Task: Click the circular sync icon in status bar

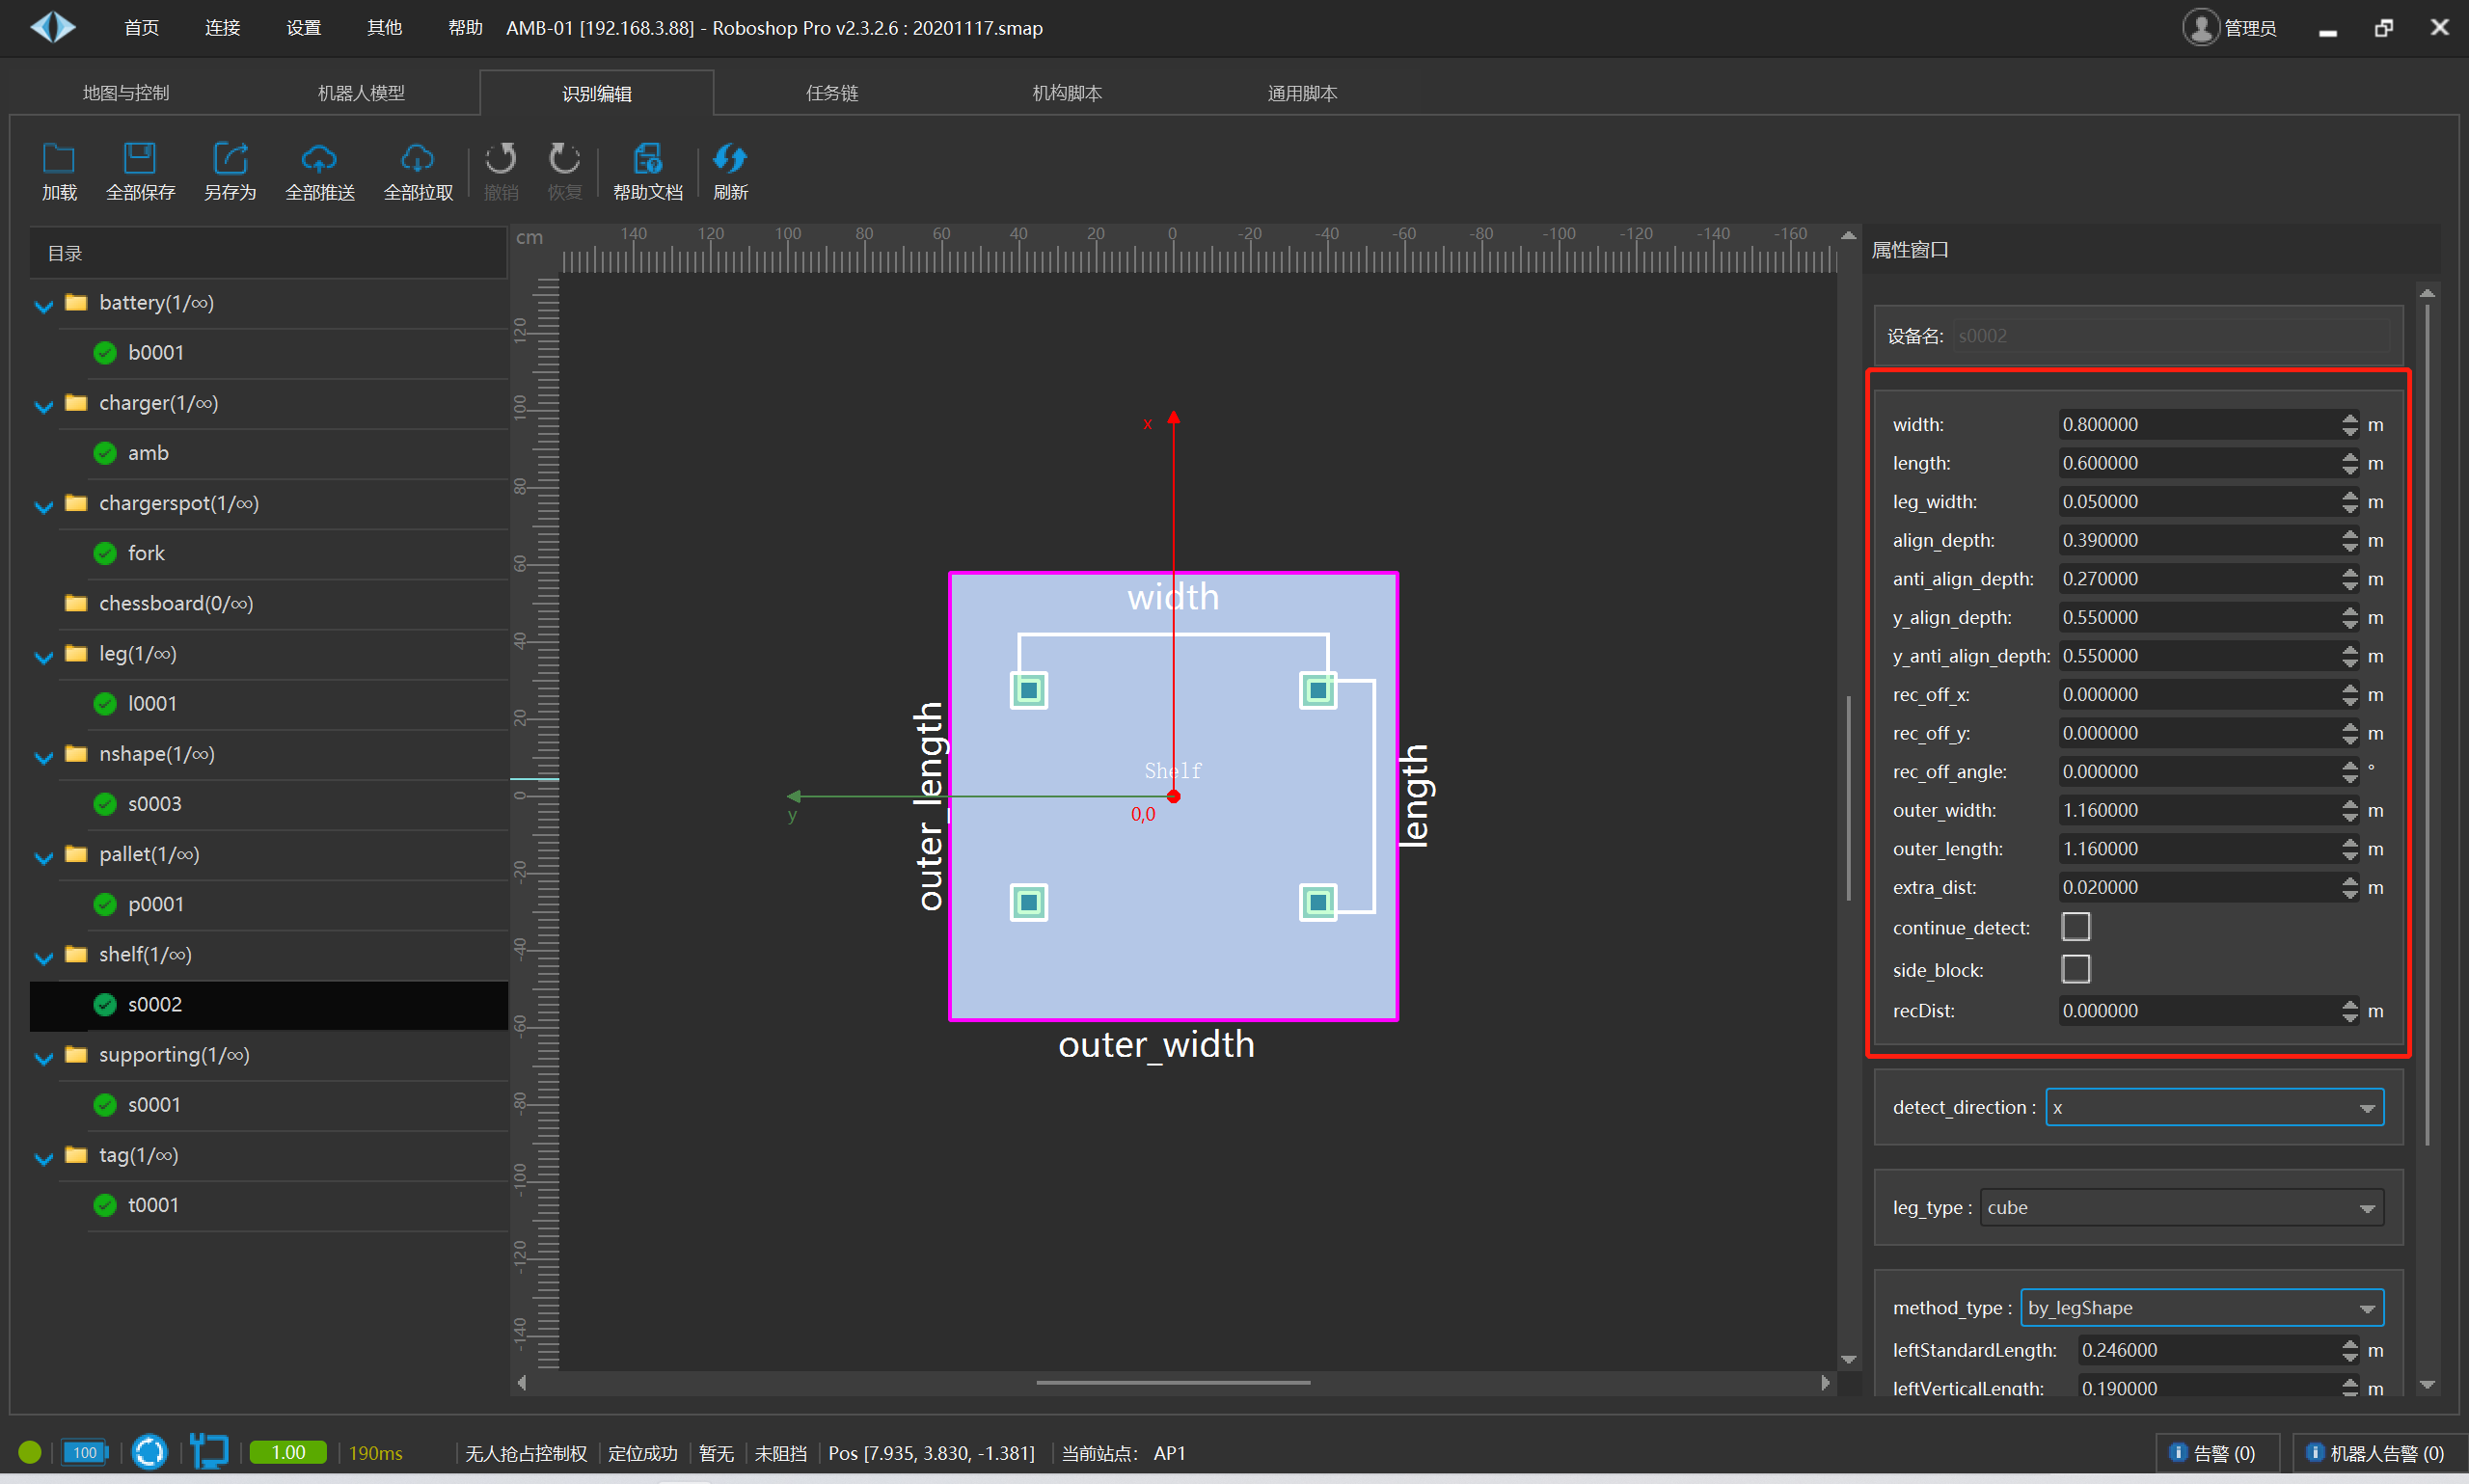Action: [150, 1452]
